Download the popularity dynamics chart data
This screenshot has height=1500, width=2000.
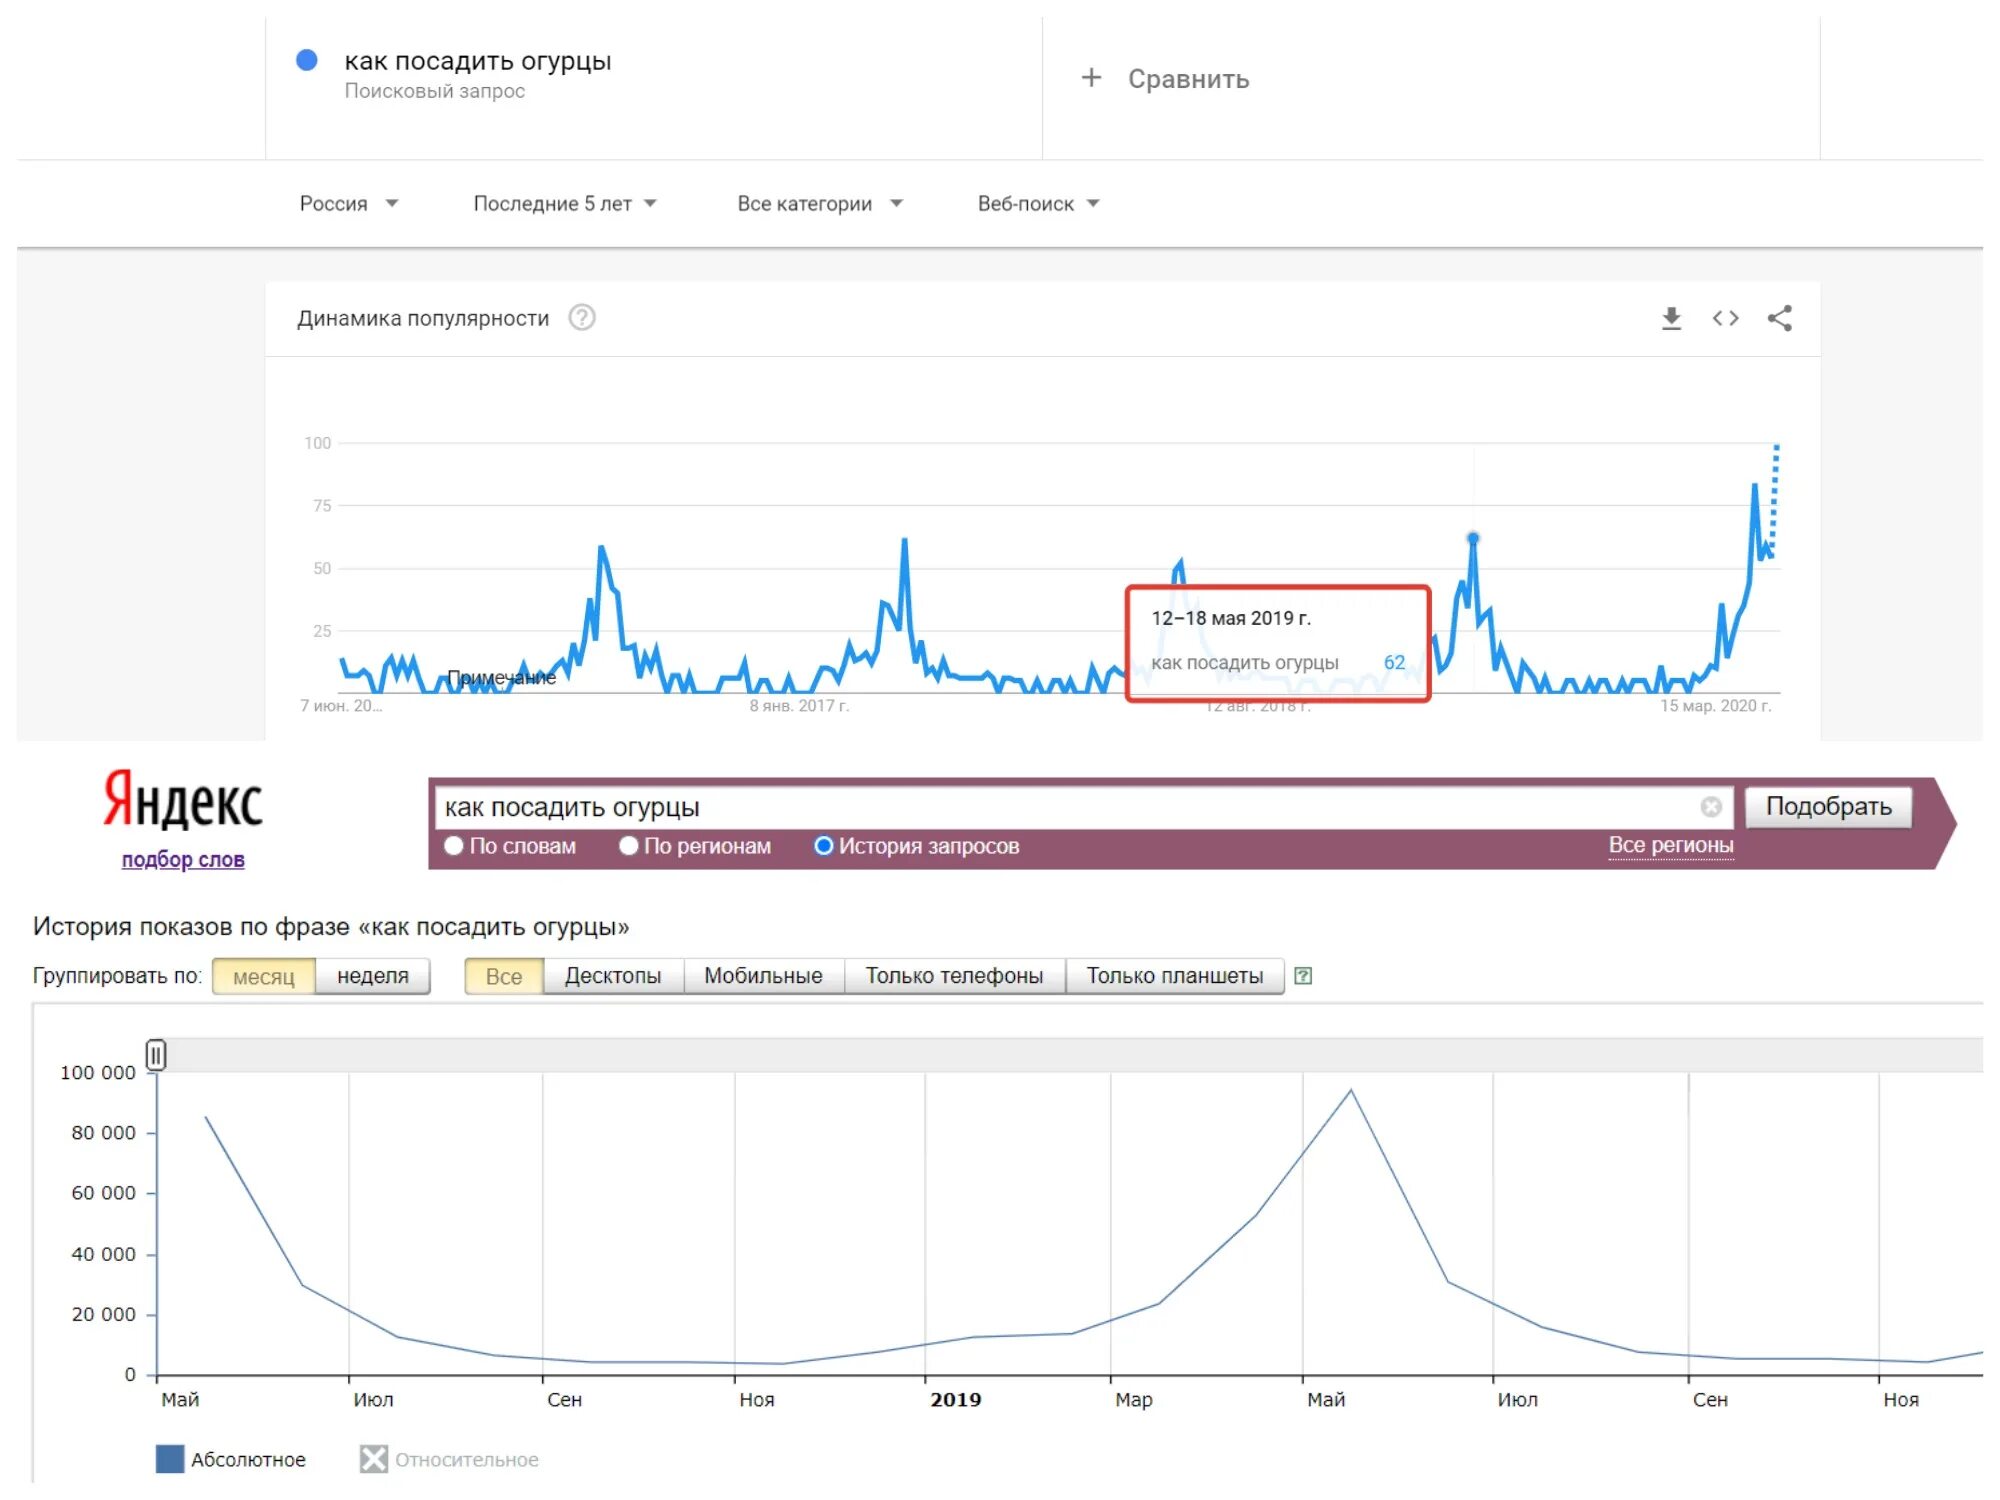click(x=1671, y=318)
